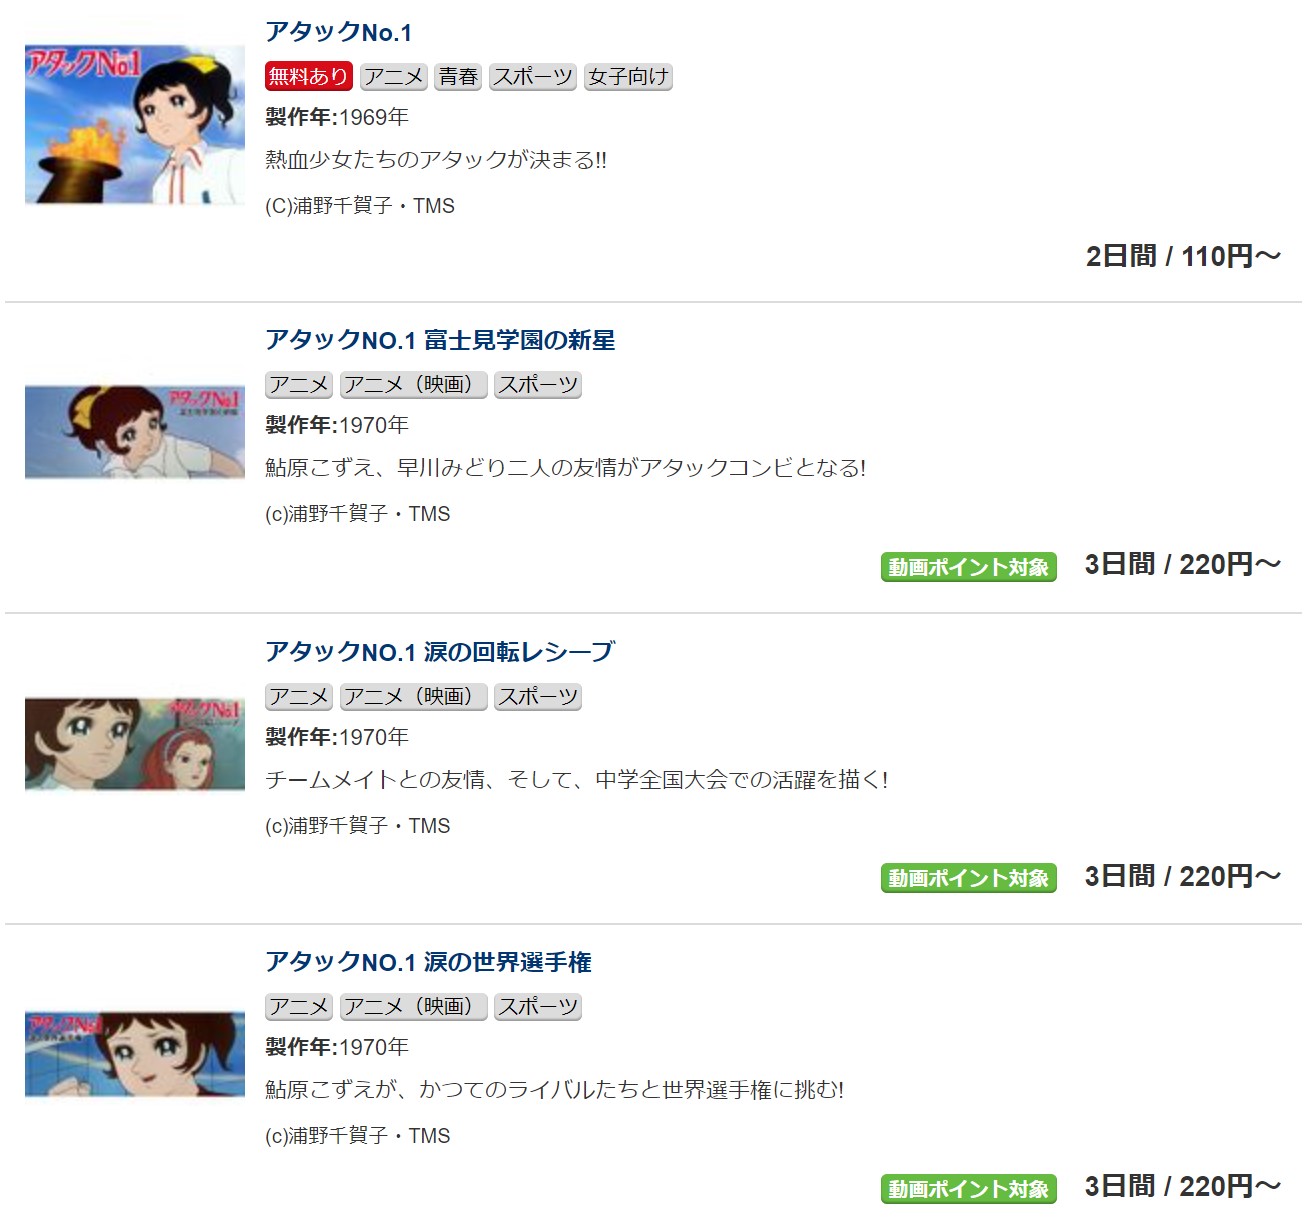Image resolution: width=1314 pixels, height=1226 pixels.
Task: Select the 青春 genre tag
Action: point(458,77)
